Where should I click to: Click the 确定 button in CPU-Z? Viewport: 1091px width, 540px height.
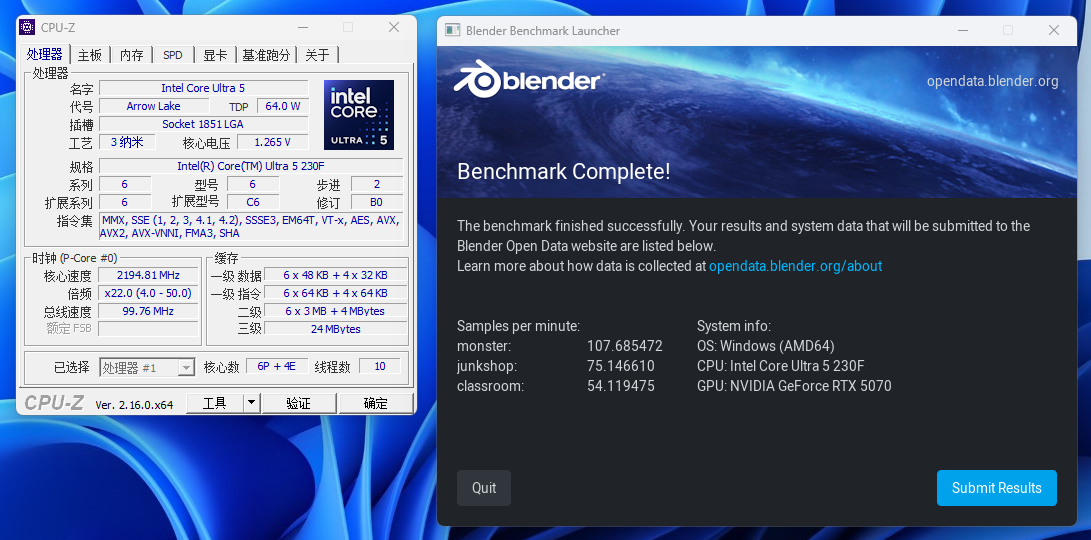point(376,403)
